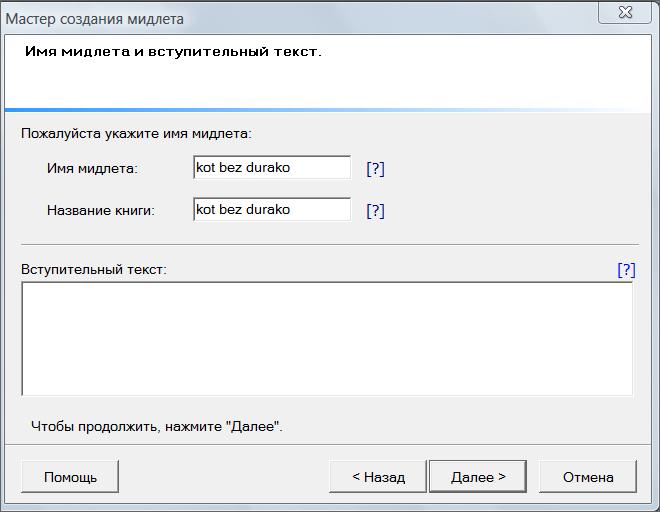
Task: Click into the Название книги input field
Action: coord(272,210)
